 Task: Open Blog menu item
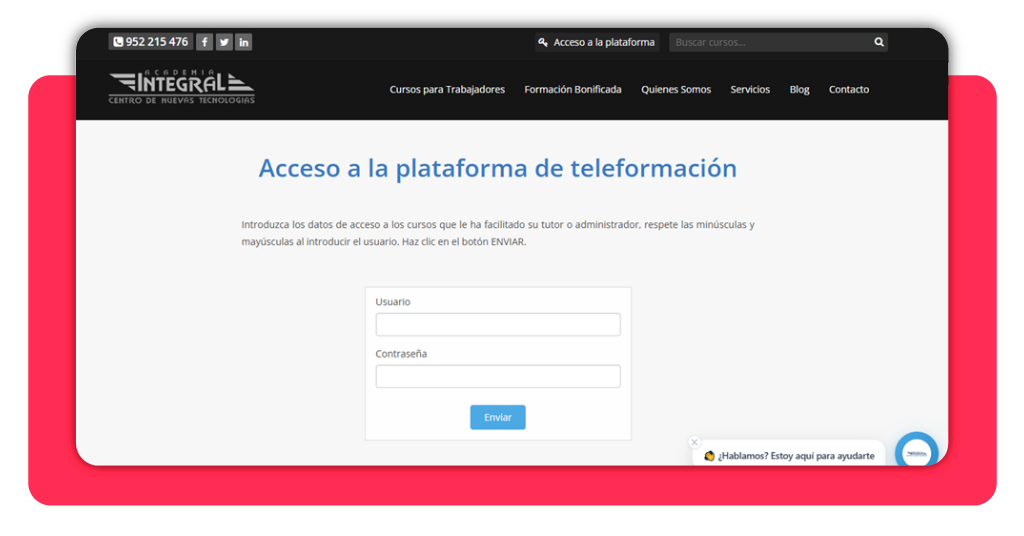[799, 89]
